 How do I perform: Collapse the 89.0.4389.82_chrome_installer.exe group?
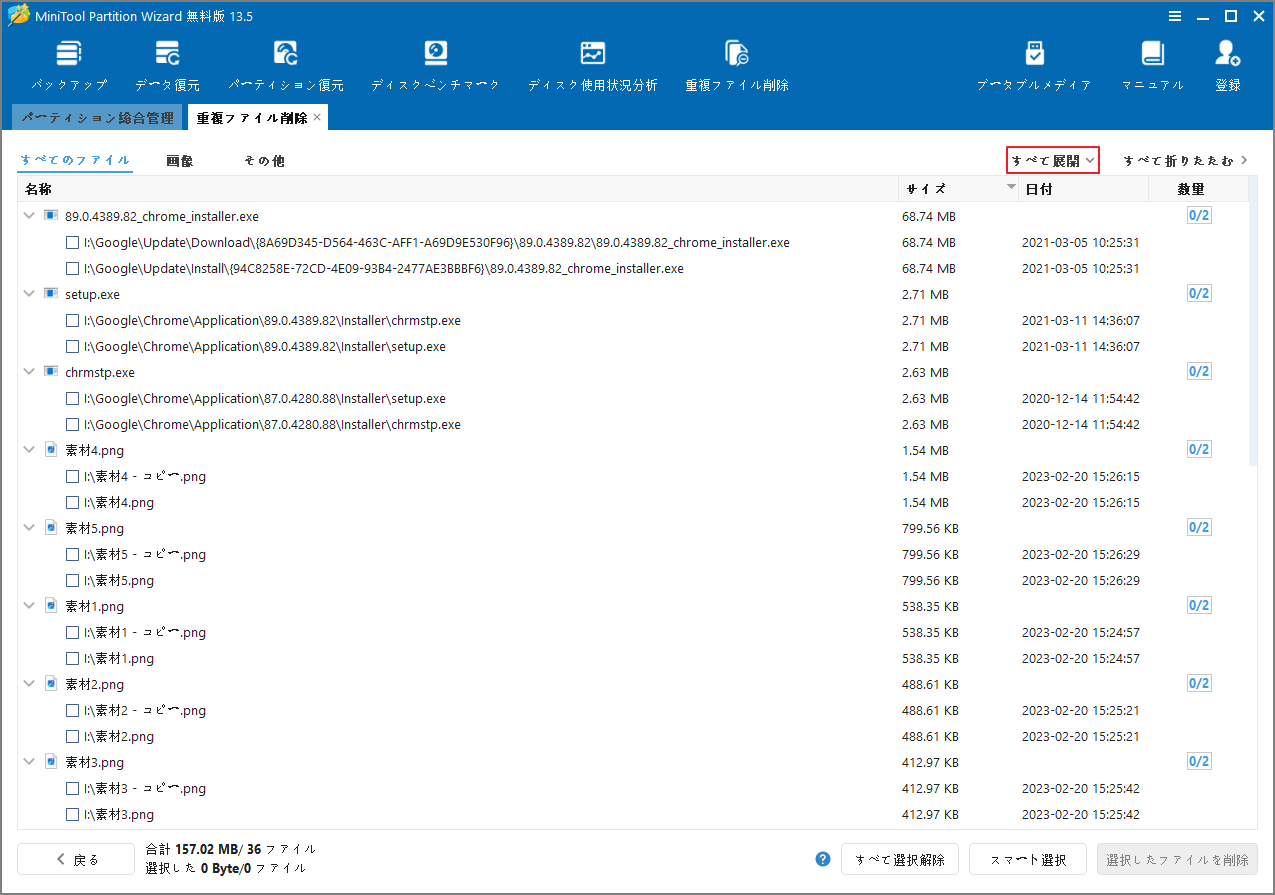point(28,215)
